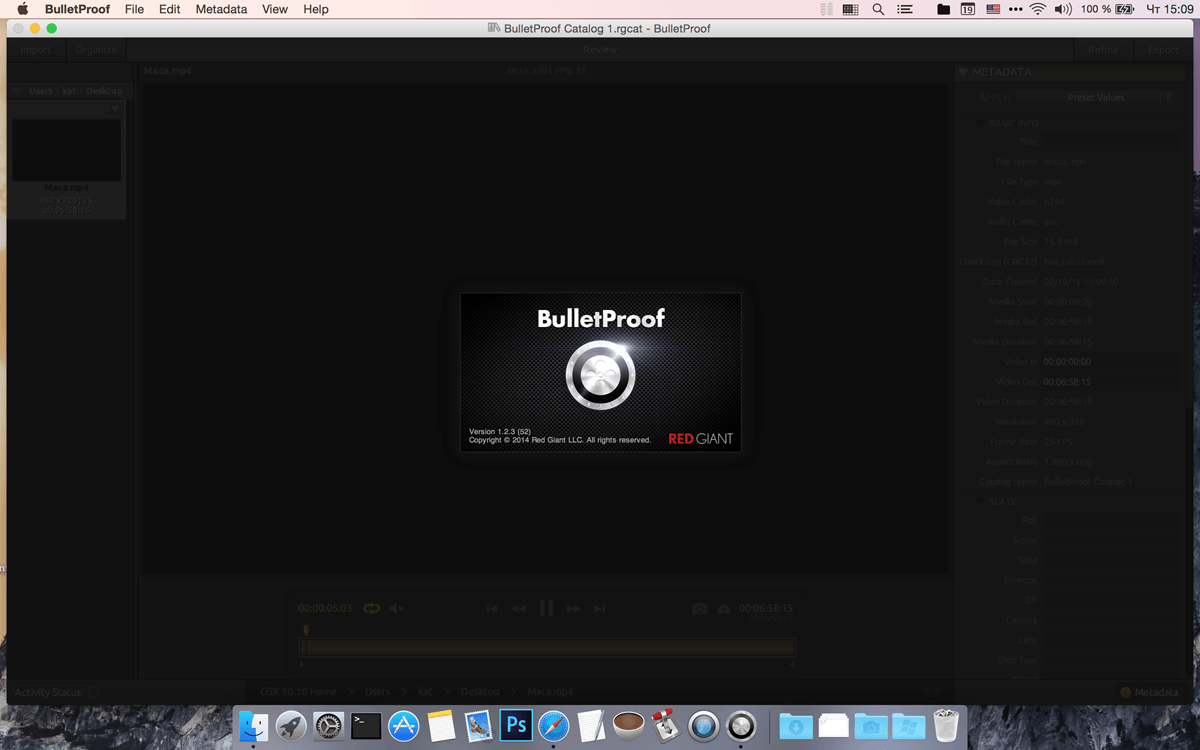Click the BulletProof splash screen logo
This screenshot has height=750, width=1200.
(600, 376)
